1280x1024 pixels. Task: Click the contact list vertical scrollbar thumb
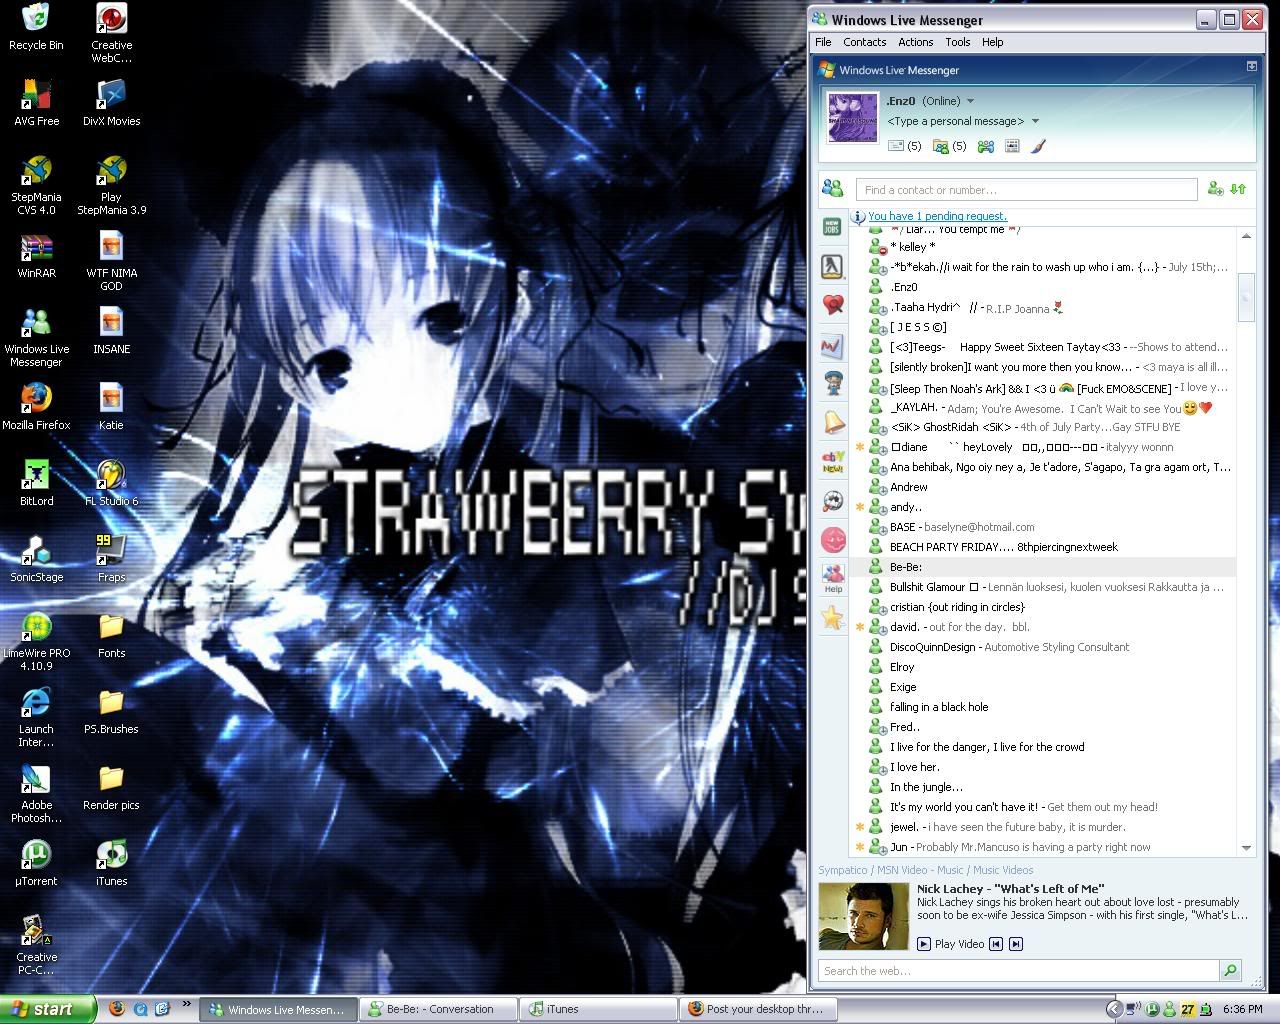pyautogui.click(x=1246, y=296)
